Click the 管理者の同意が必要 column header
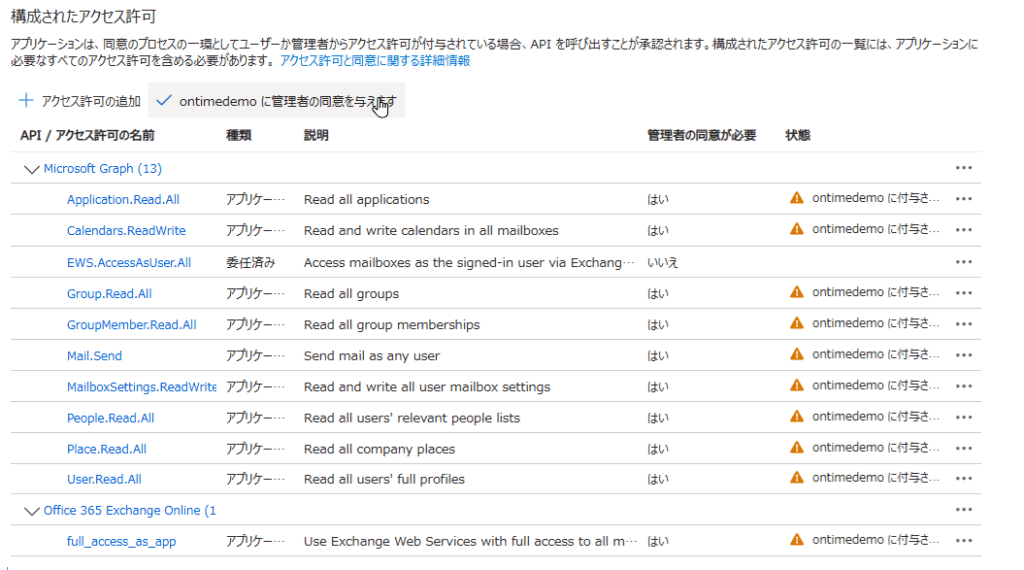Viewport: 1024px width, 570px height. point(701,135)
